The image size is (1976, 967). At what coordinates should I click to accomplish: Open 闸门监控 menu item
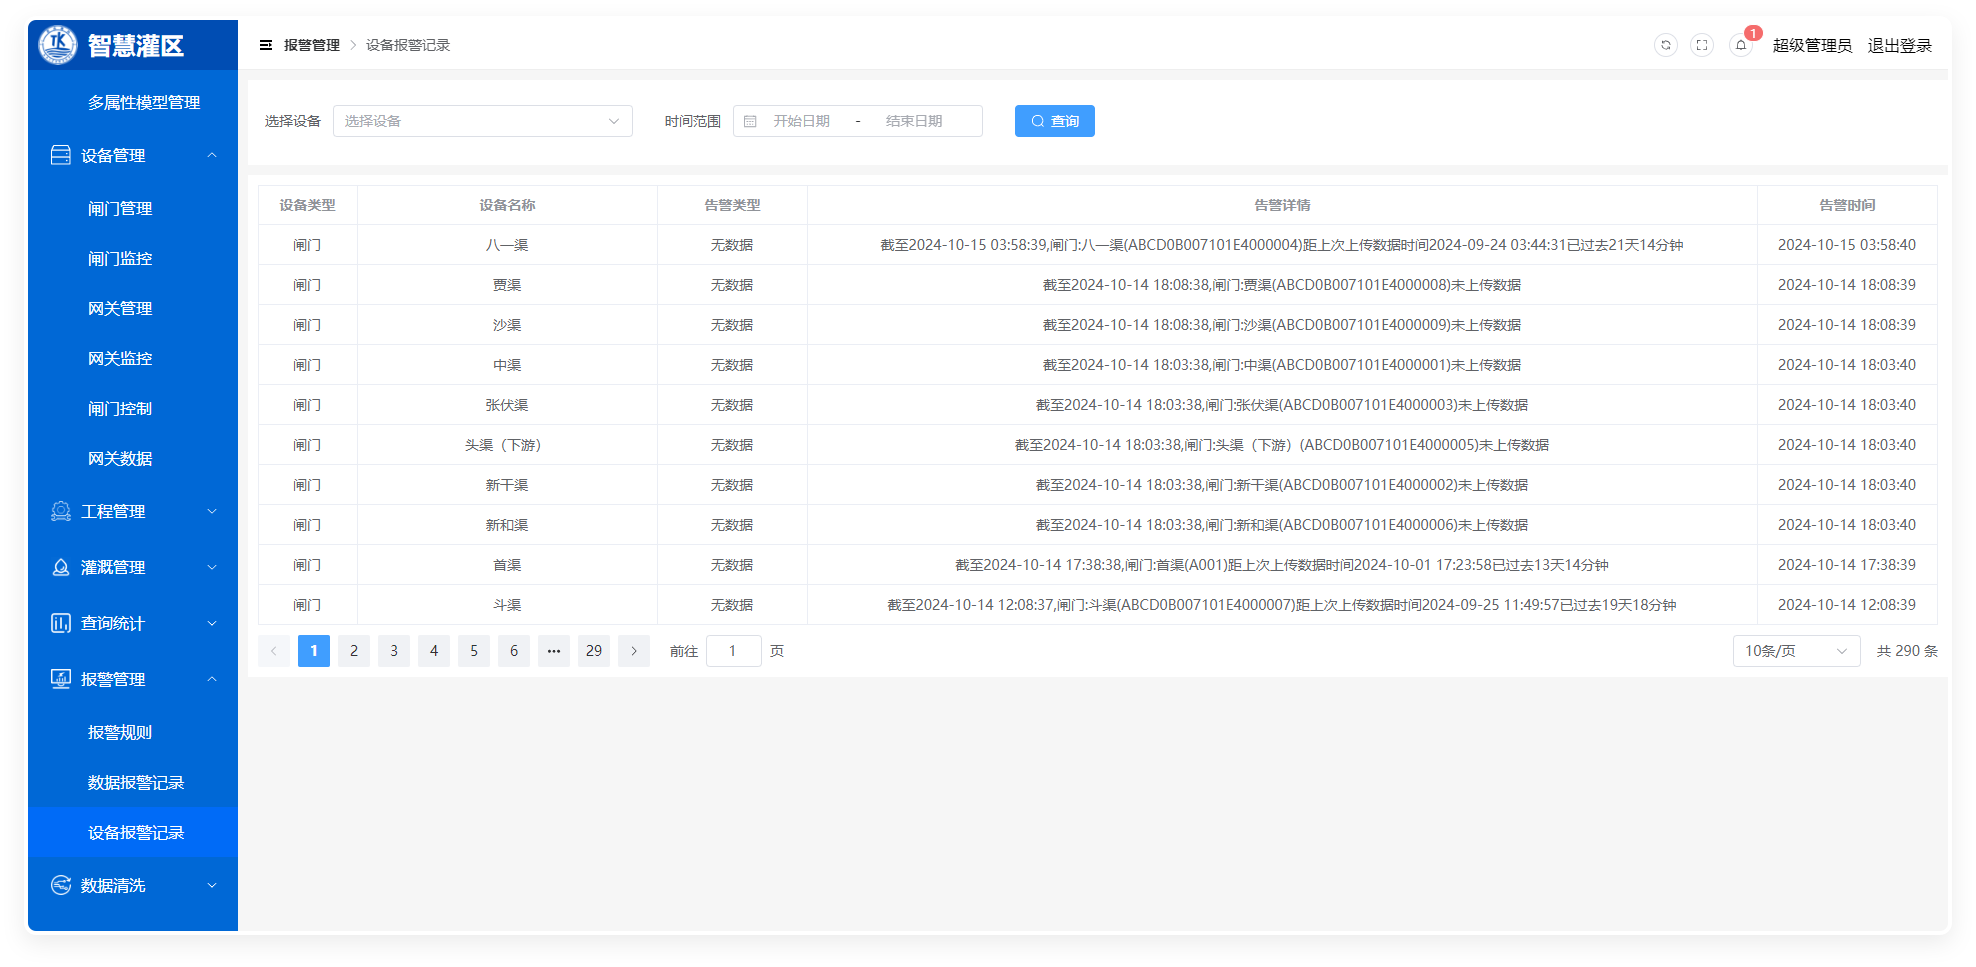tap(120, 258)
